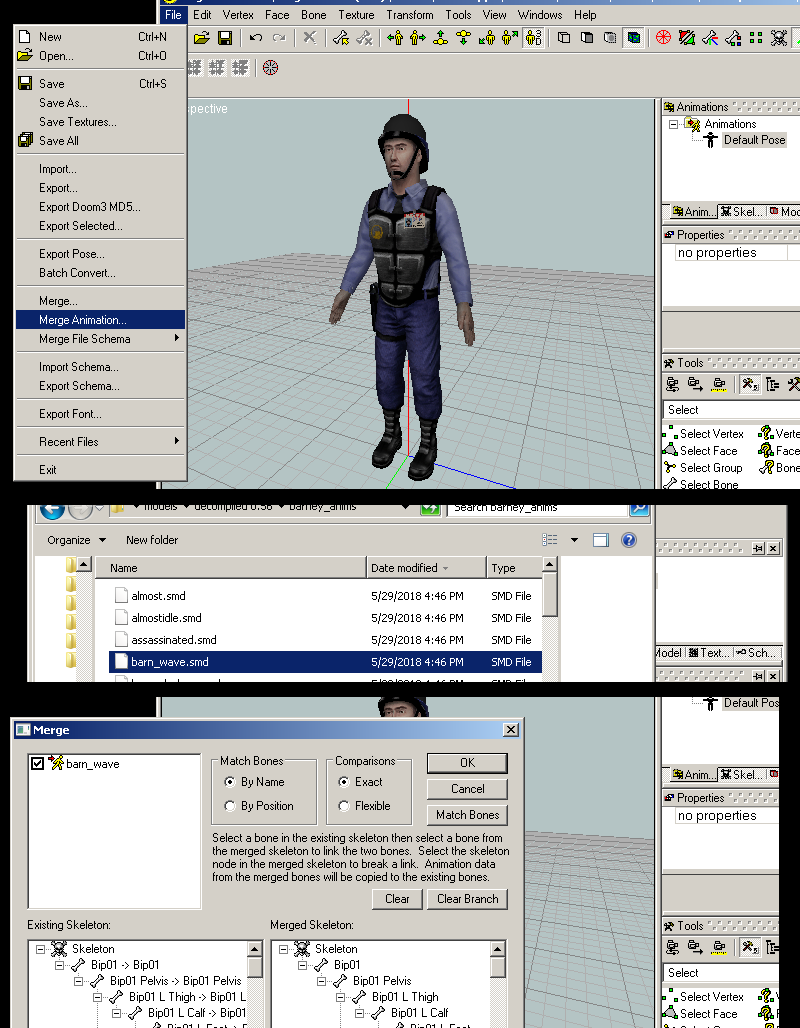This screenshot has height=1028, width=800.
Task: Click the Clear Branch button
Action: [x=467, y=899]
